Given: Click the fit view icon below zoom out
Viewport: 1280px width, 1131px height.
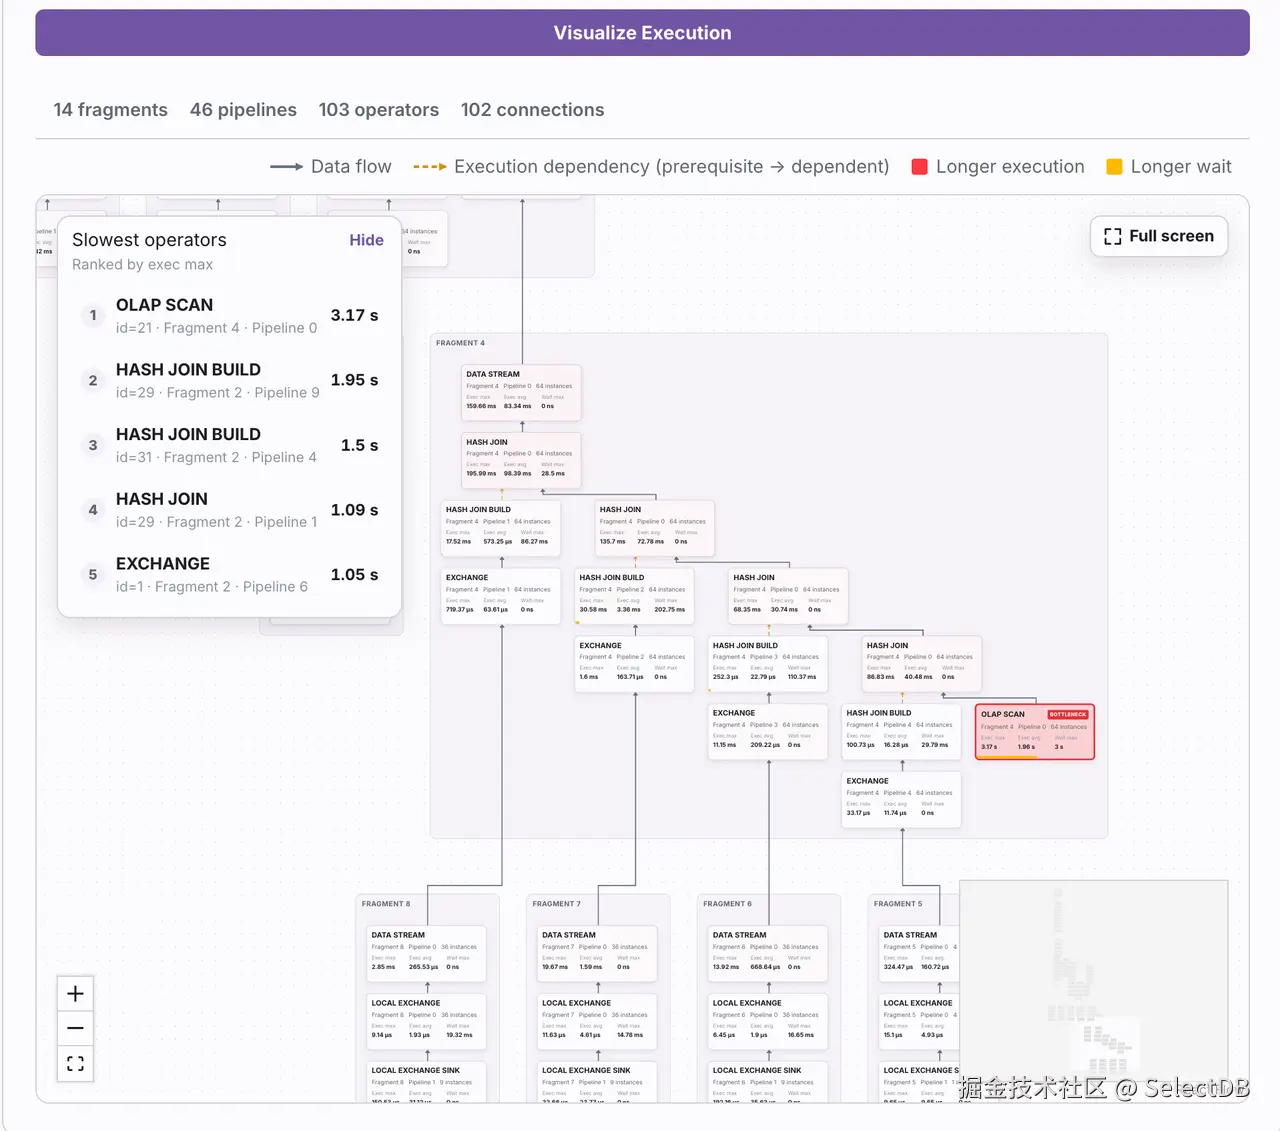Looking at the screenshot, I should tap(75, 1063).
